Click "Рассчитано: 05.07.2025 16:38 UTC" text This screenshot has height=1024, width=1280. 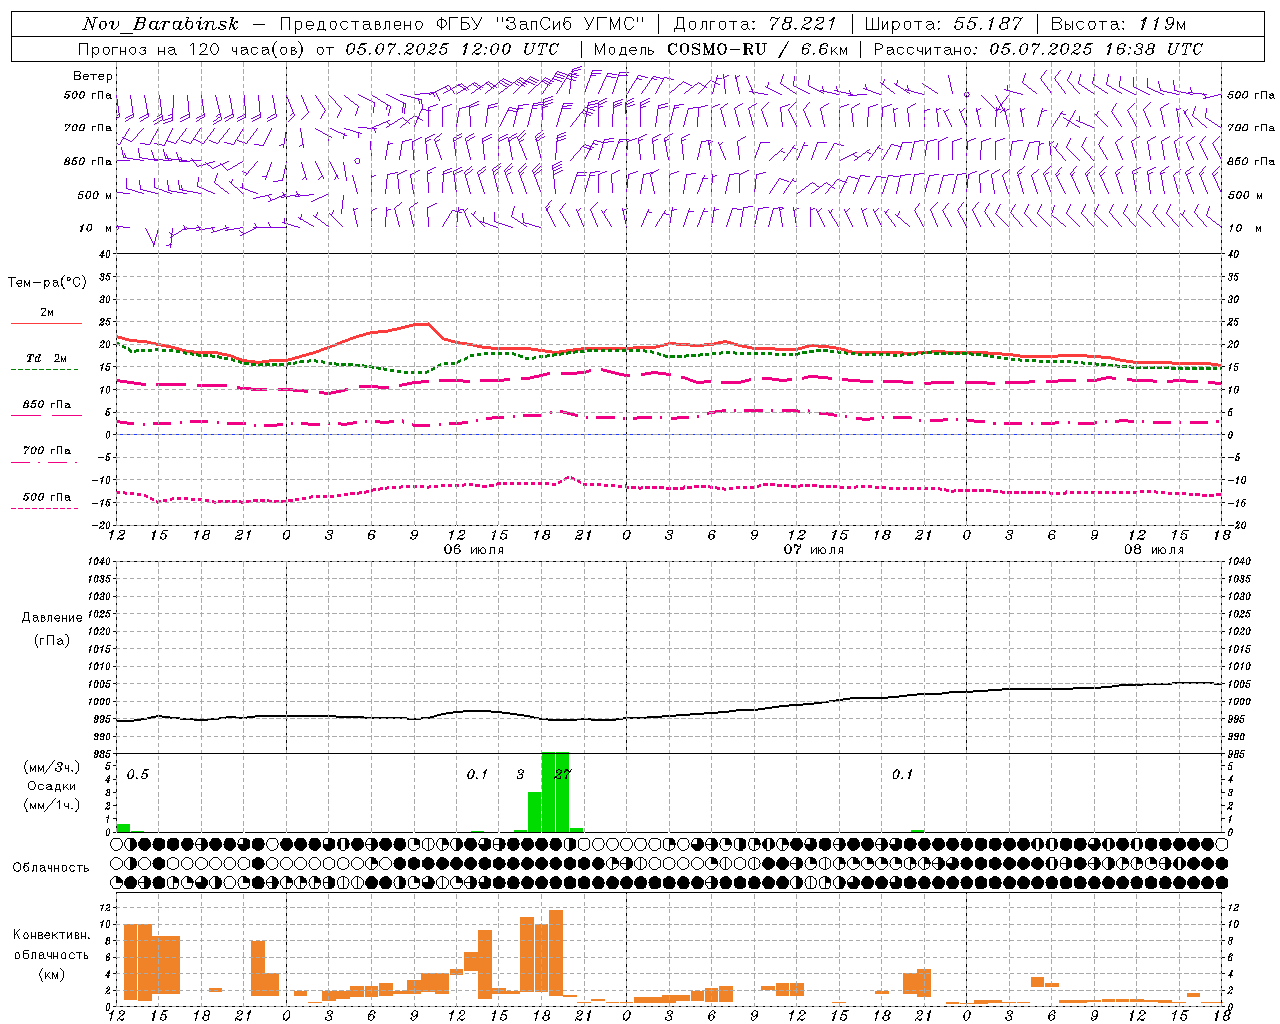click(x=1038, y=49)
